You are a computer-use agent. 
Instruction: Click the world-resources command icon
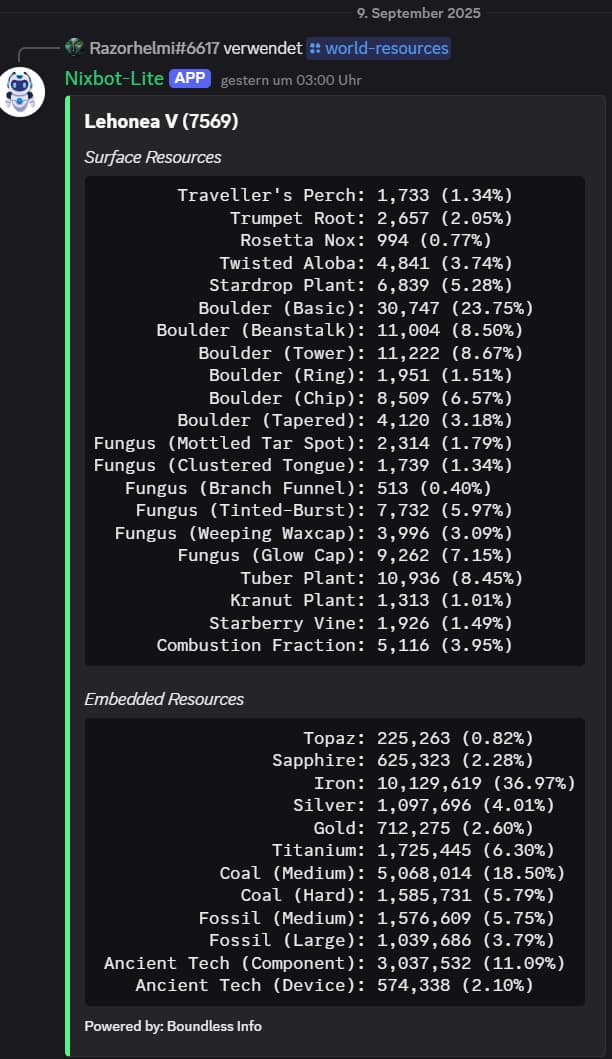[315, 49]
